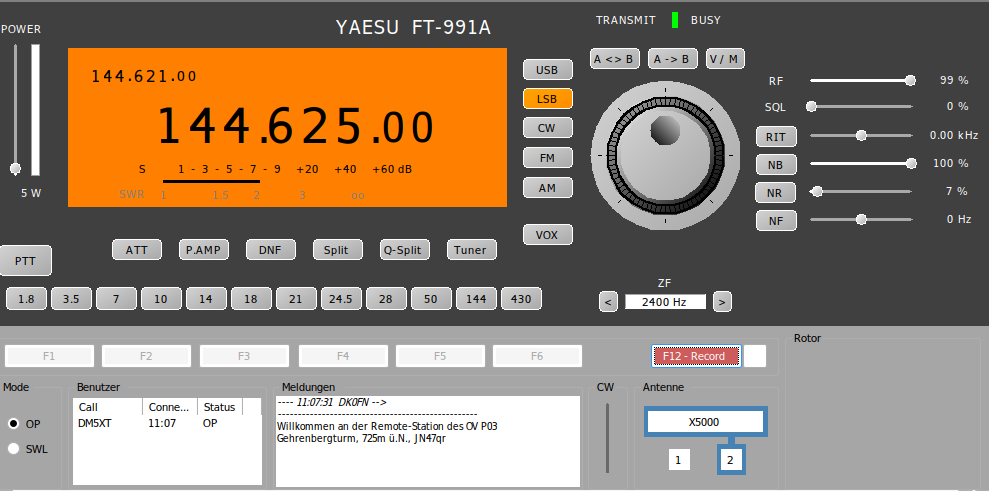This screenshot has width=989, height=491.
Task: Click the F1 function key
Action: [49, 356]
